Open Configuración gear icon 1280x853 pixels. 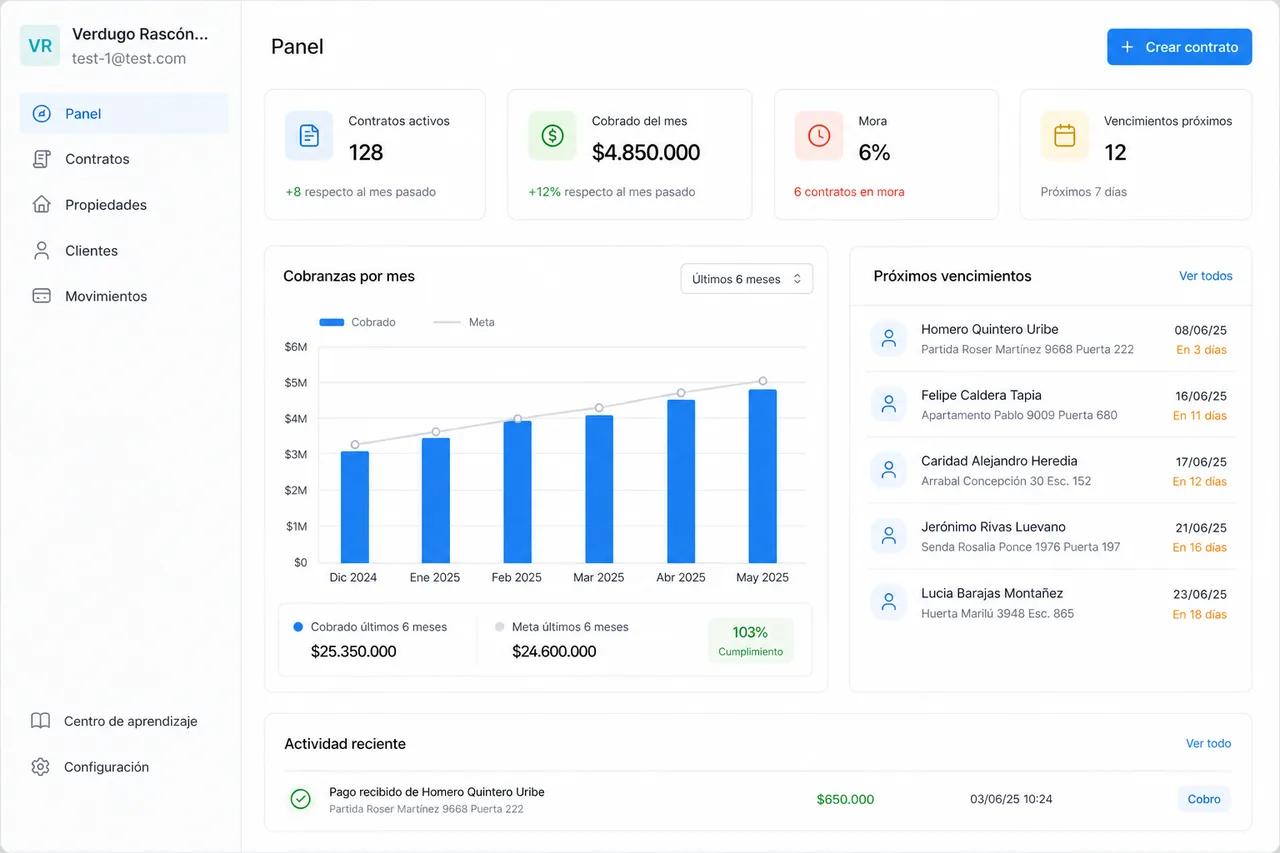(40, 767)
